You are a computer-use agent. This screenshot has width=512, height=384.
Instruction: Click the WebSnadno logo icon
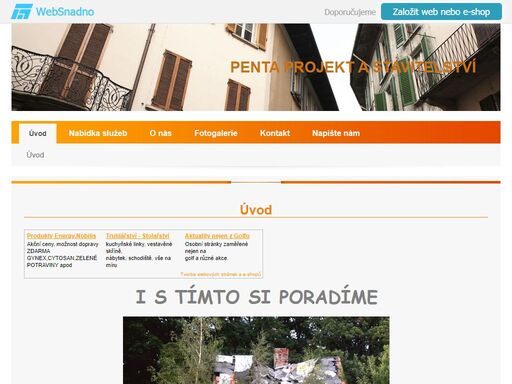click(x=22, y=12)
